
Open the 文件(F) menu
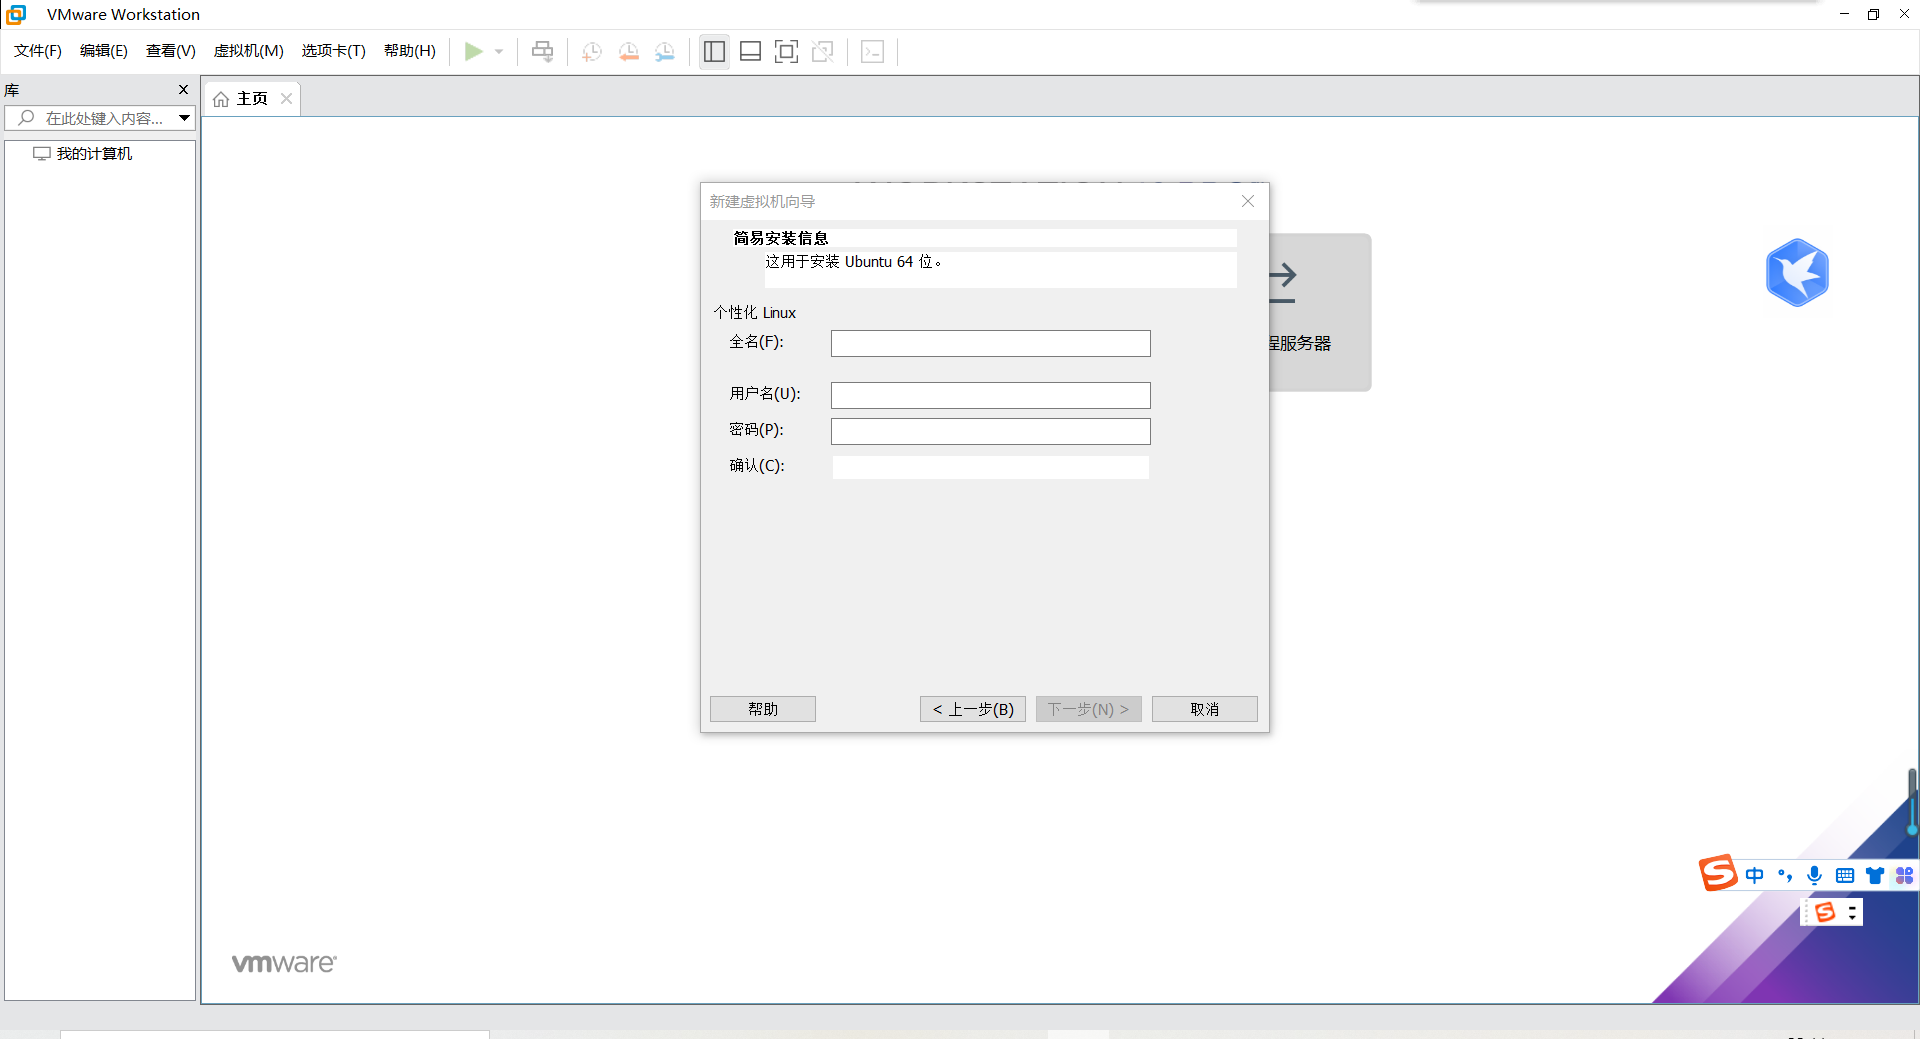[38, 51]
